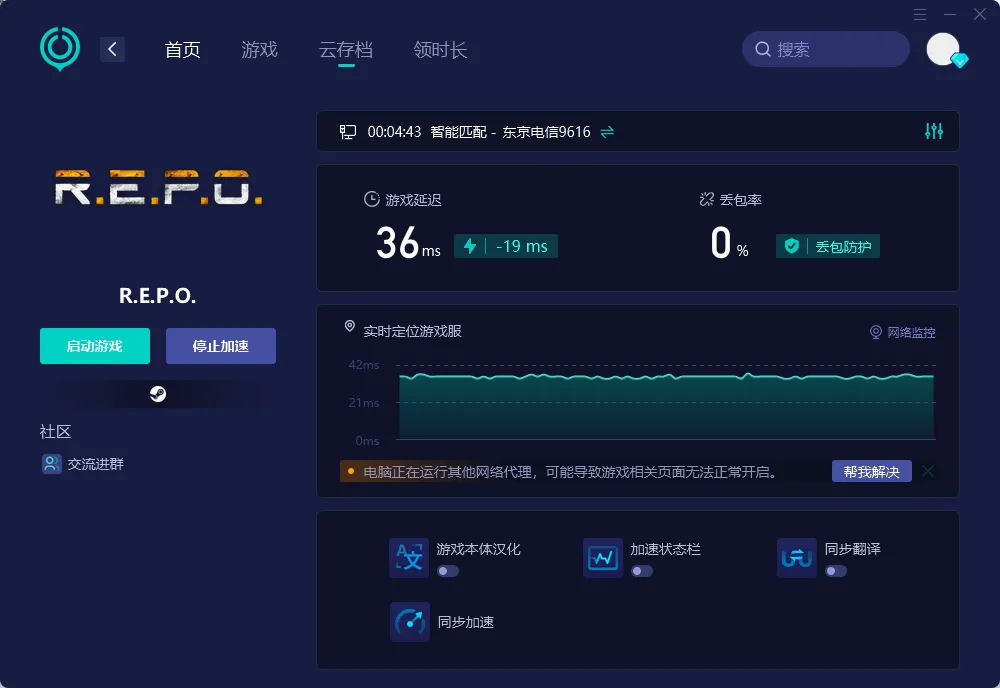The height and width of the screenshot is (688, 1000).
Task: Toggle 游戏本体汉化 switch
Action: tap(448, 571)
